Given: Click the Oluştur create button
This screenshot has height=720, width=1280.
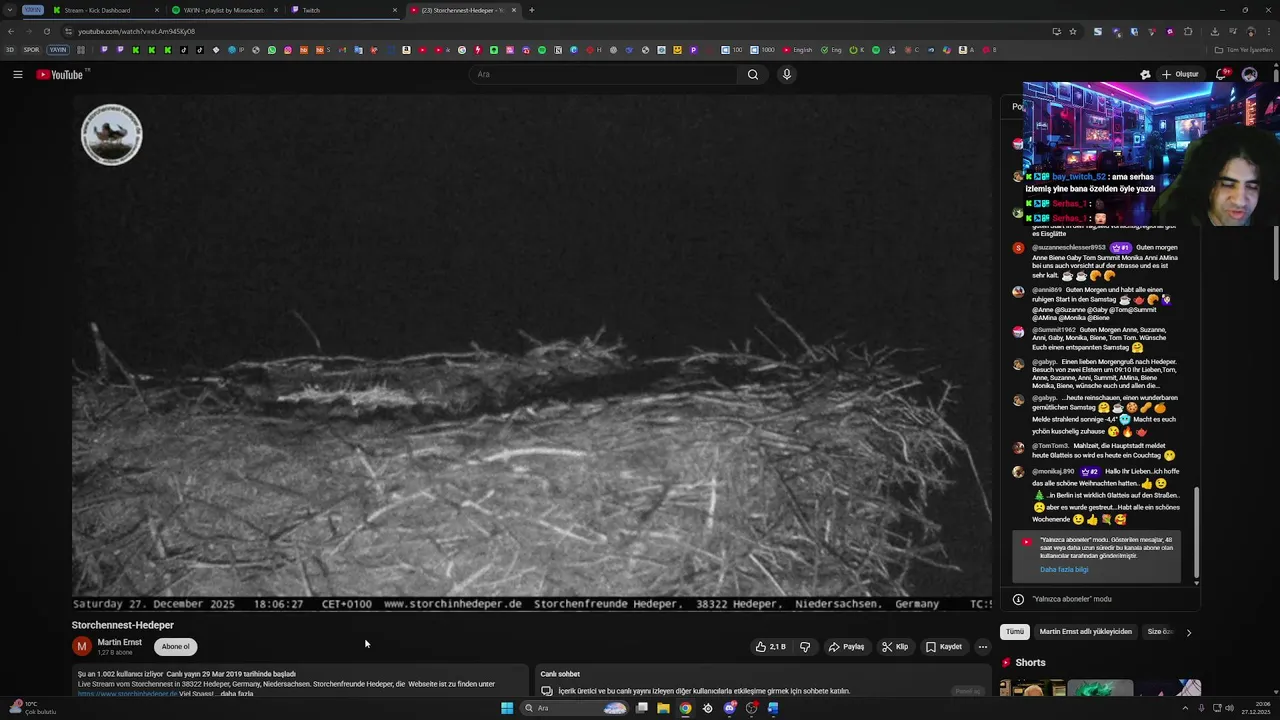Looking at the screenshot, I should click(1180, 74).
